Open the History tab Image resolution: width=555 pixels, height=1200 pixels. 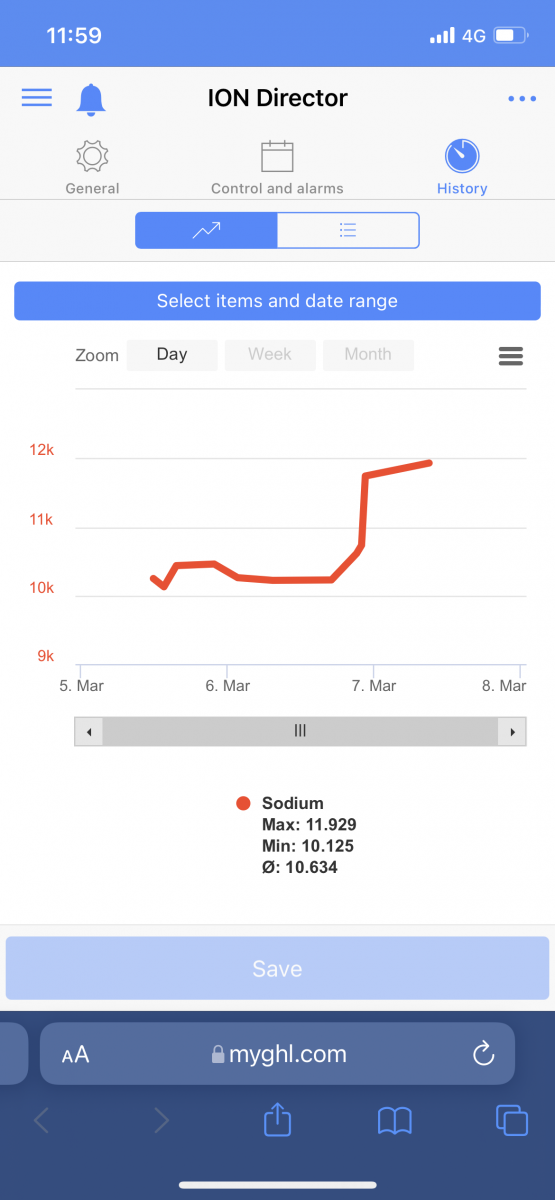462,168
